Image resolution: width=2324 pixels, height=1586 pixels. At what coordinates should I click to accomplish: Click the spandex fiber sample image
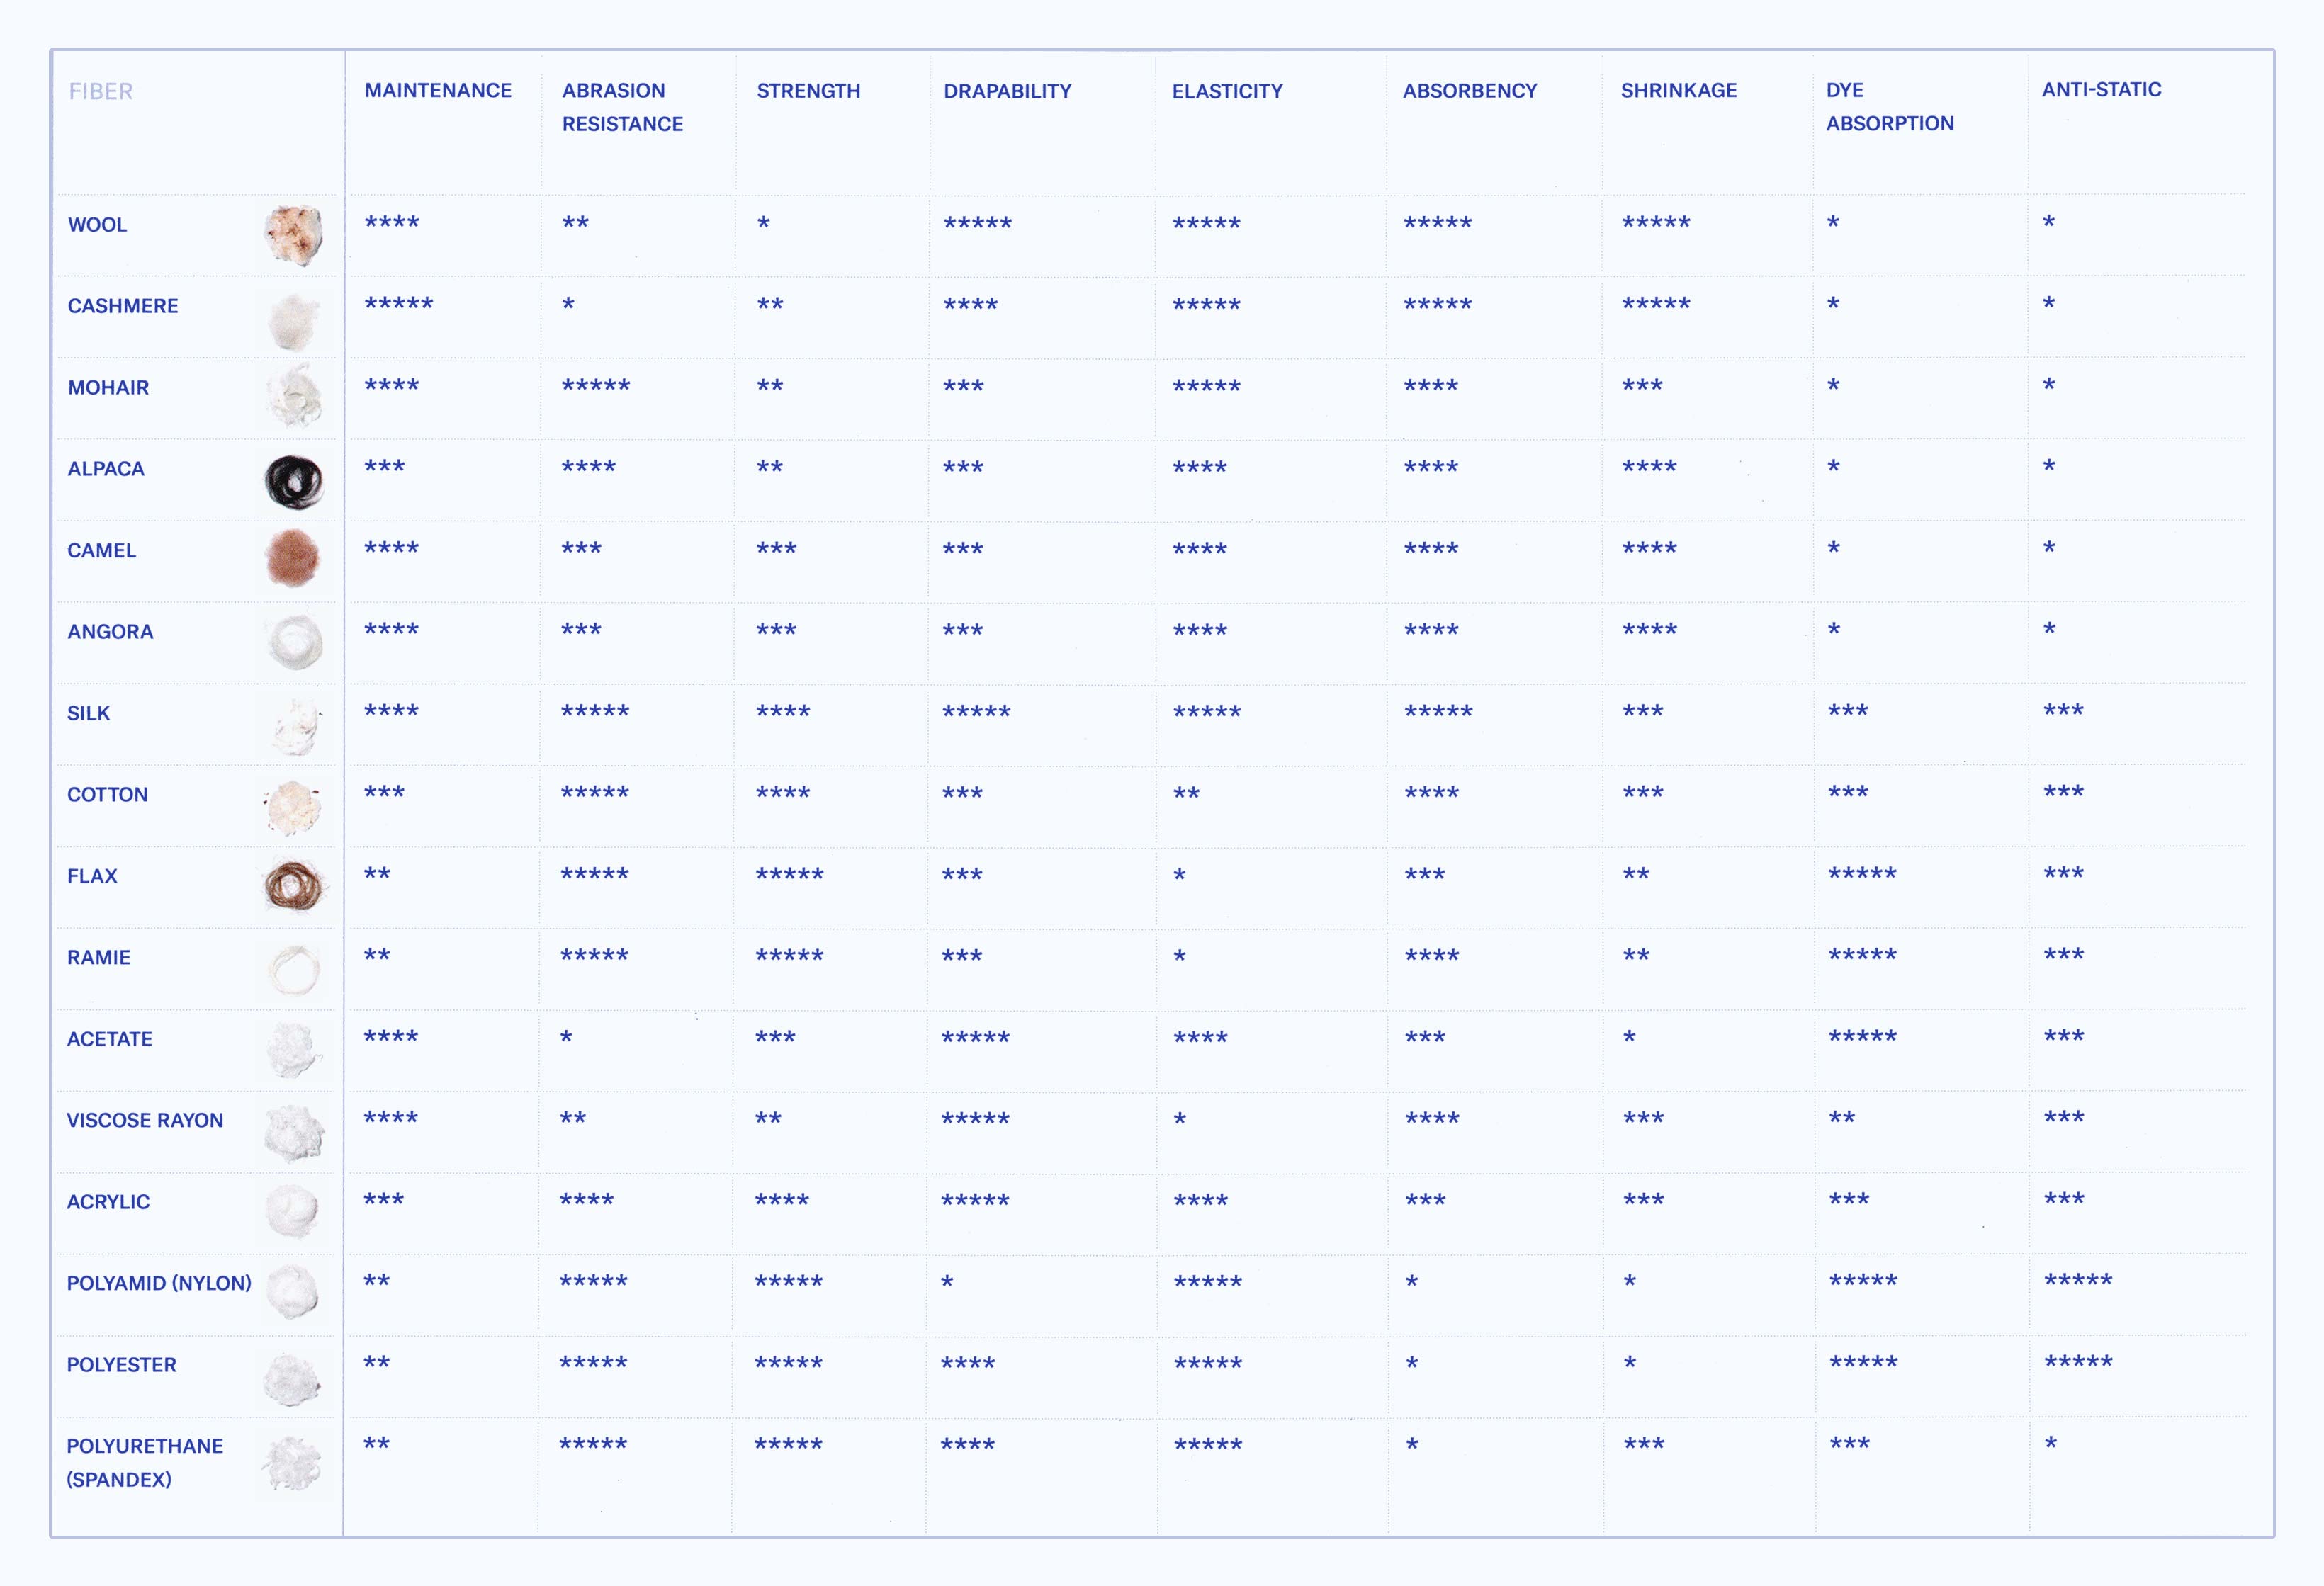(x=292, y=1463)
